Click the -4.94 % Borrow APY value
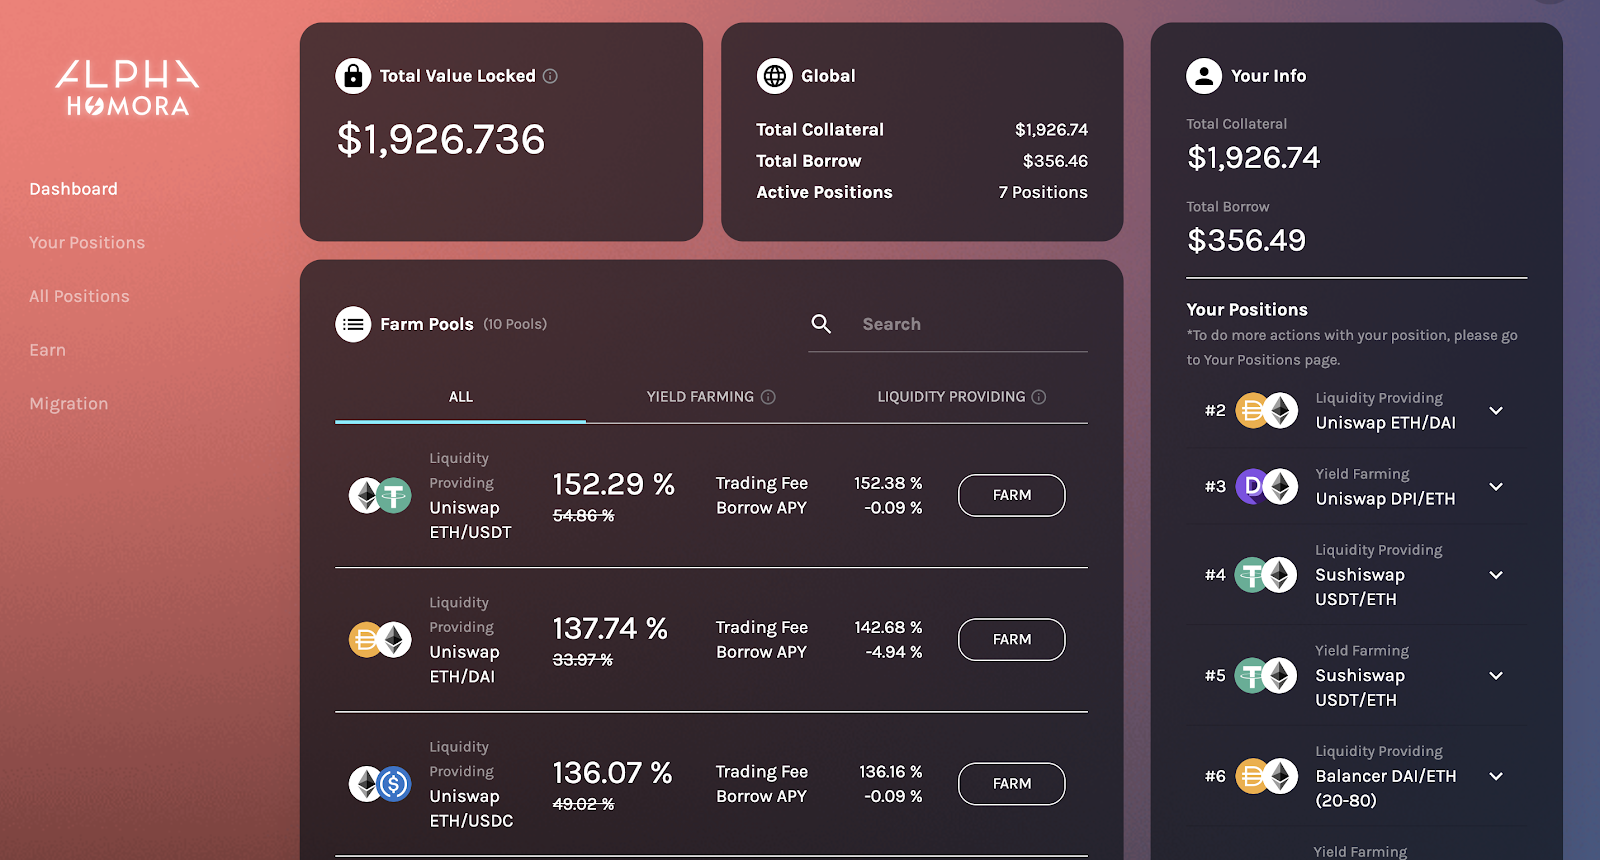Image resolution: width=1600 pixels, height=860 pixels. click(894, 652)
